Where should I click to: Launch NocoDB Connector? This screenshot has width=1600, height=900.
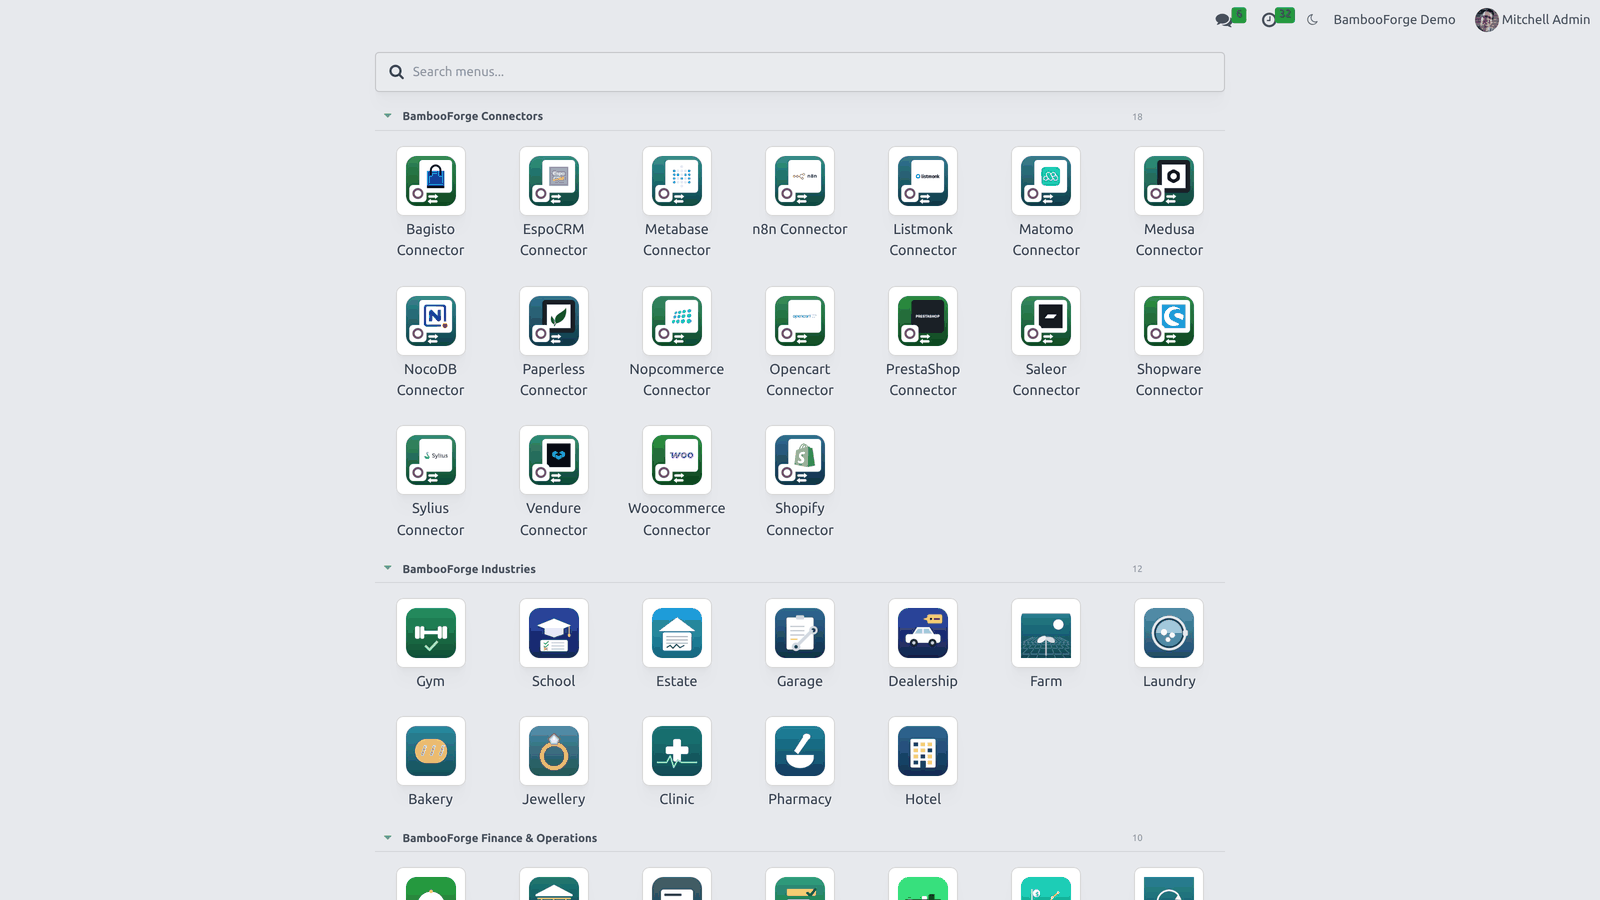(431, 321)
